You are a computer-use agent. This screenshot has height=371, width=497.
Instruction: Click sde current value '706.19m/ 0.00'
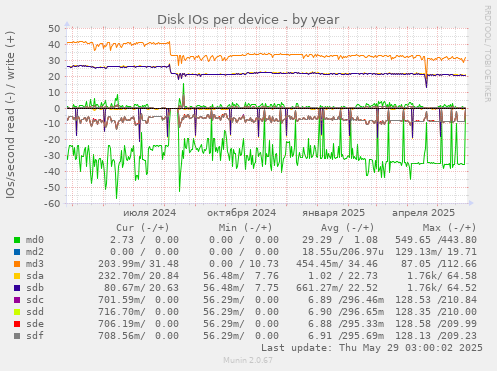click(138, 324)
